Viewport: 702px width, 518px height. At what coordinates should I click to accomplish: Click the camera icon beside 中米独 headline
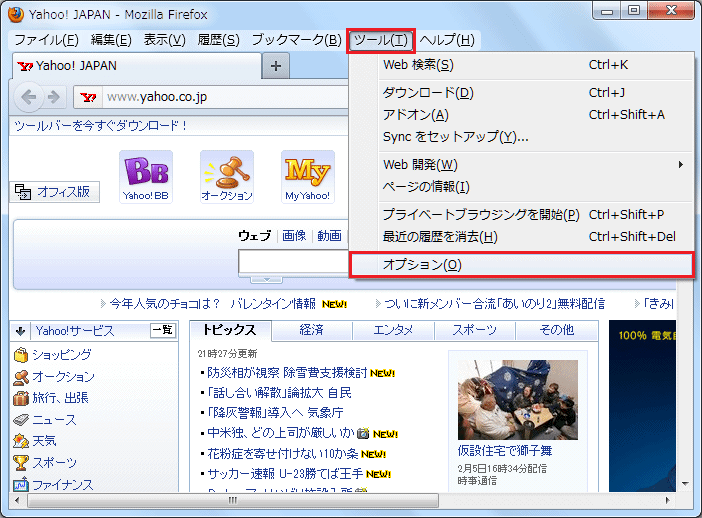(x=363, y=433)
